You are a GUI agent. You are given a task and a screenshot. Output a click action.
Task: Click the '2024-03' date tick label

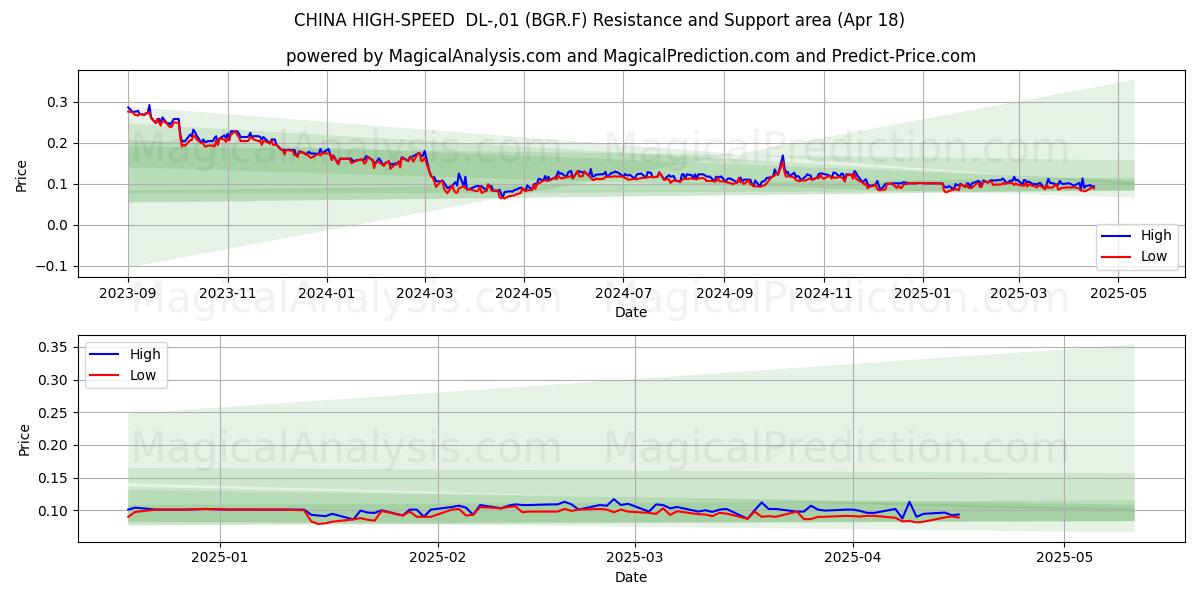point(426,293)
